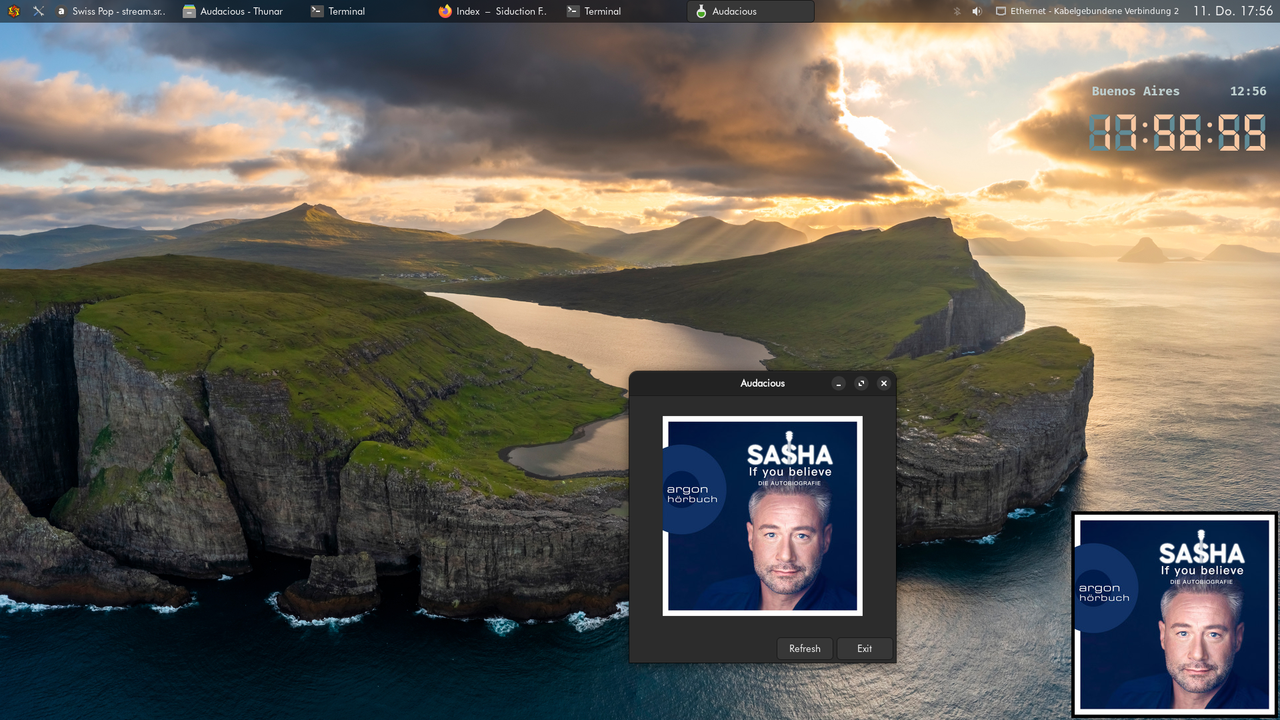1280x720 pixels.
Task: Click the Buenos Aires label on the desktop clock
Action: [1135, 91]
